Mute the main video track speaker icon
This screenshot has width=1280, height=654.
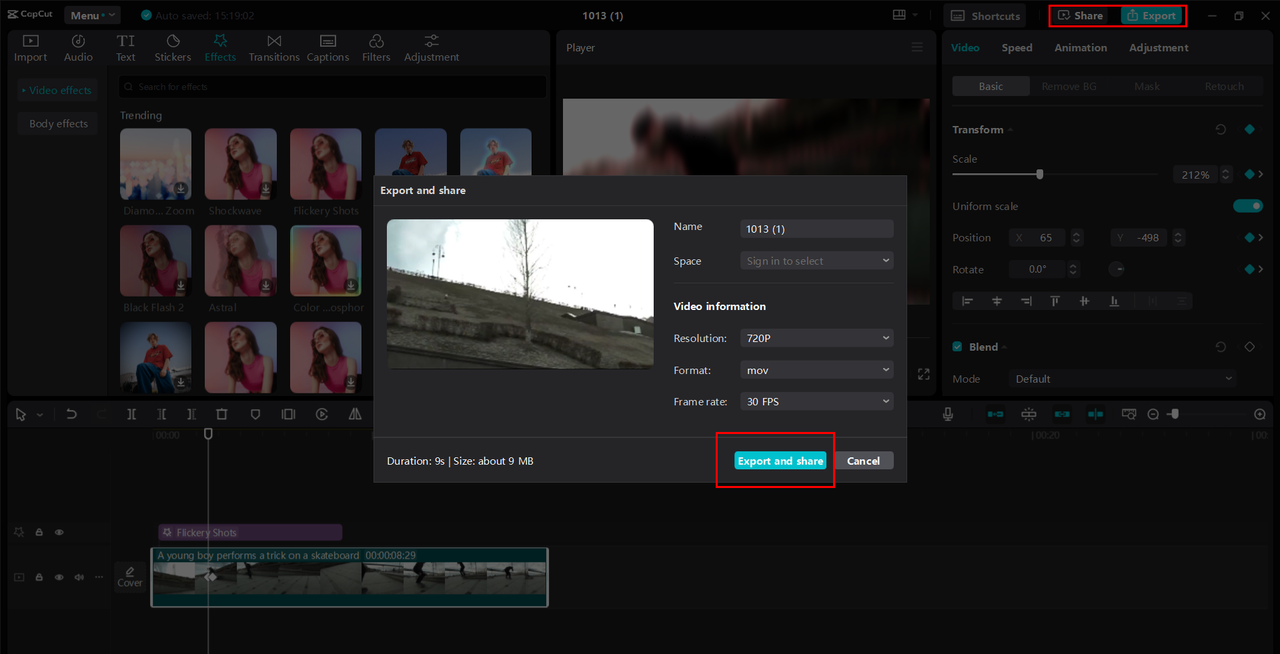(x=79, y=577)
